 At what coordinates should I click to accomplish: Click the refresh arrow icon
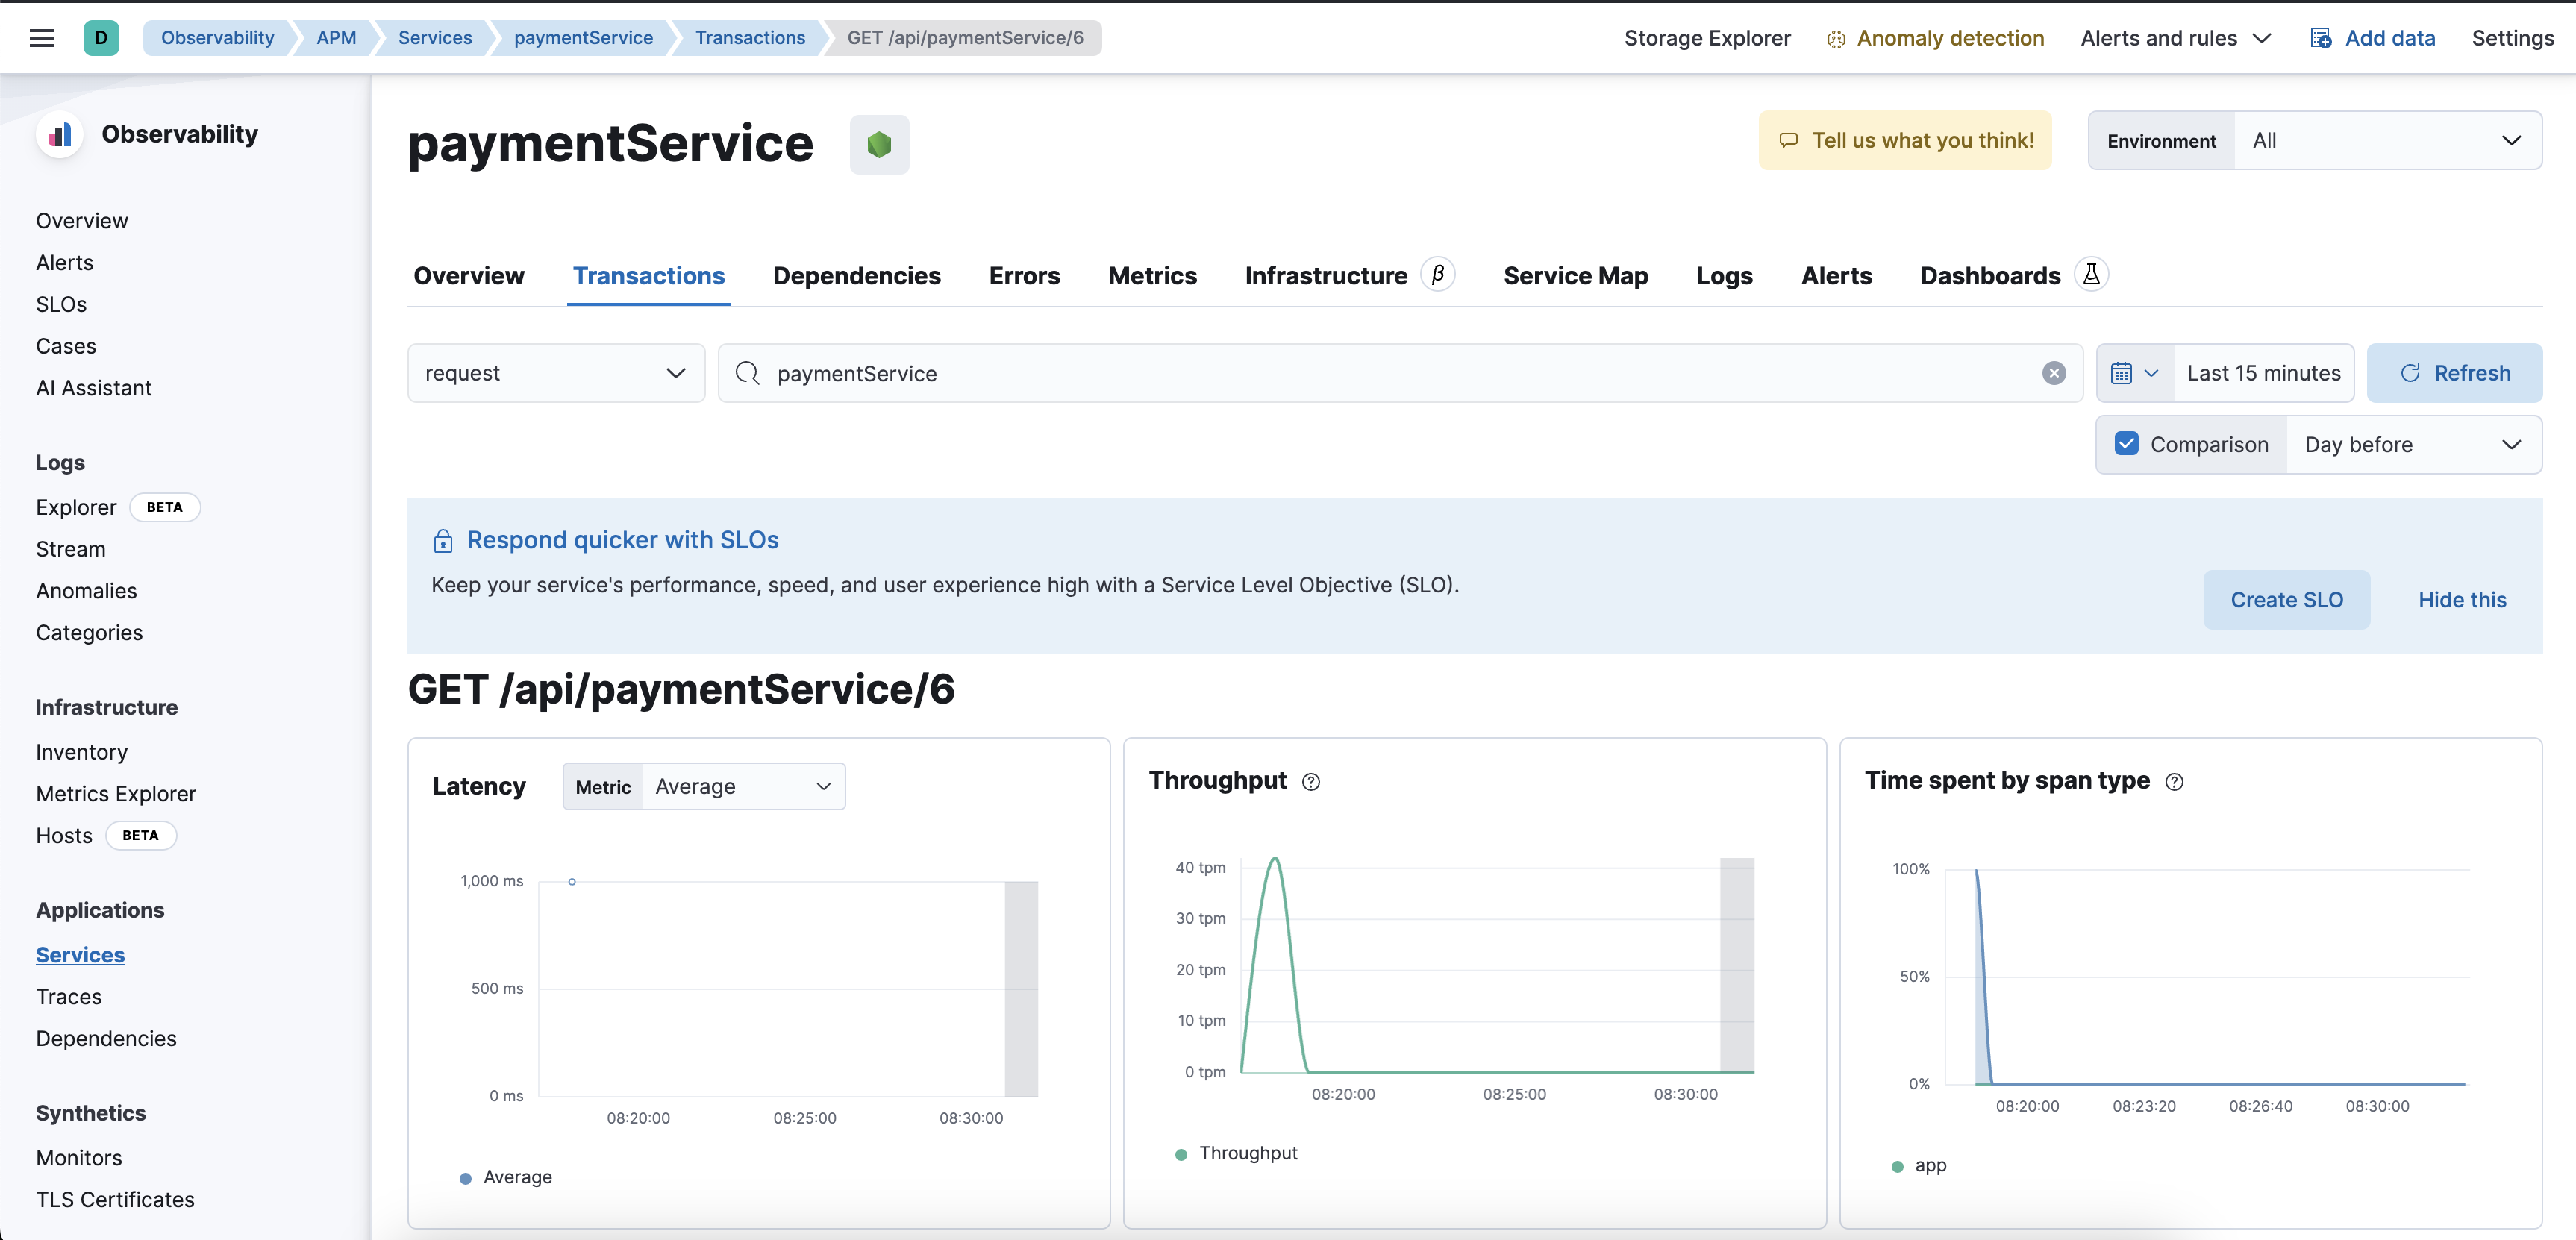[x=2410, y=373]
